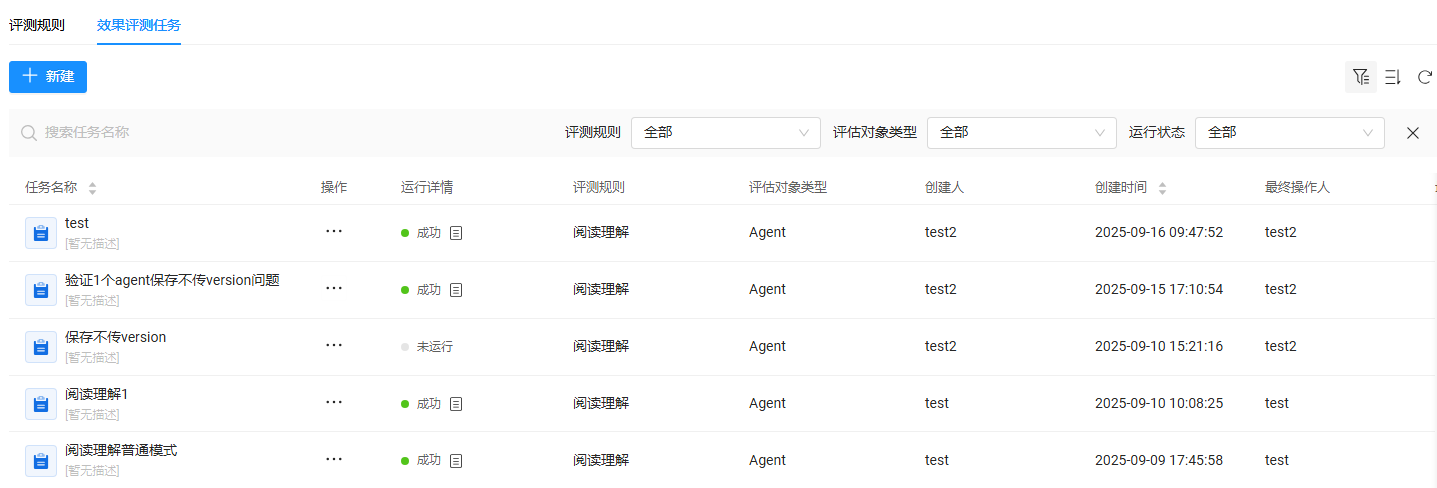Sort the table by 任务名称 column
Image resolution: width=1437 pixels, height=488 pixels.
coord(93,188)
